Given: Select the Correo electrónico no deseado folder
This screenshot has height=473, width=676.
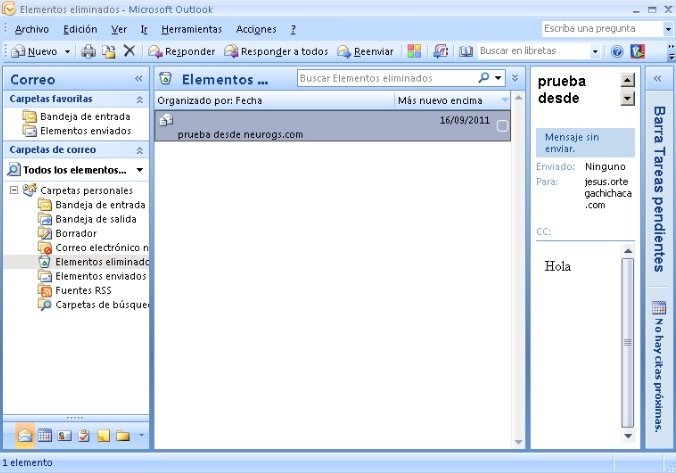Looking at the screenshot, I should pyautogui.click(x=93, y=247).
